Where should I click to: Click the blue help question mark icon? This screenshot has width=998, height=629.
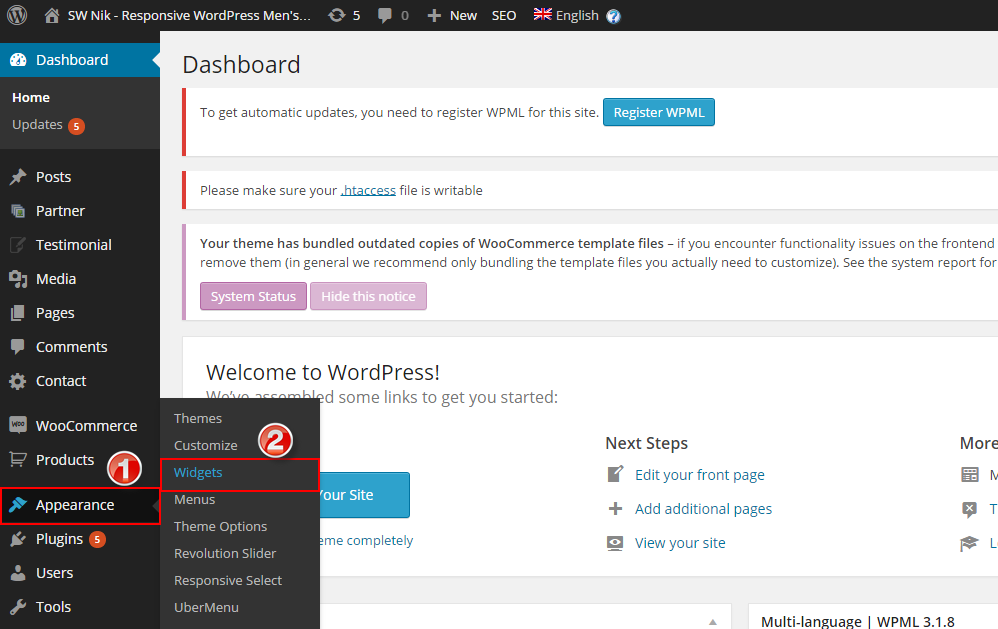pos(613,16)
